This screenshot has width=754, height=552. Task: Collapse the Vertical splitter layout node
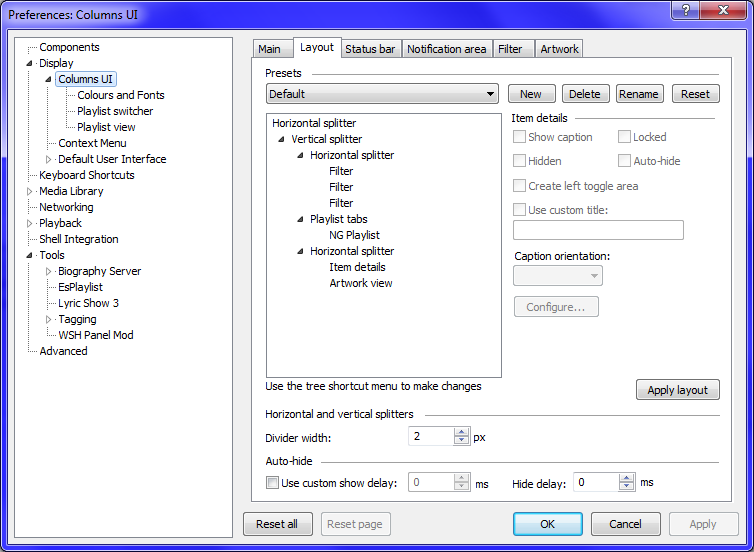[282, 140]
